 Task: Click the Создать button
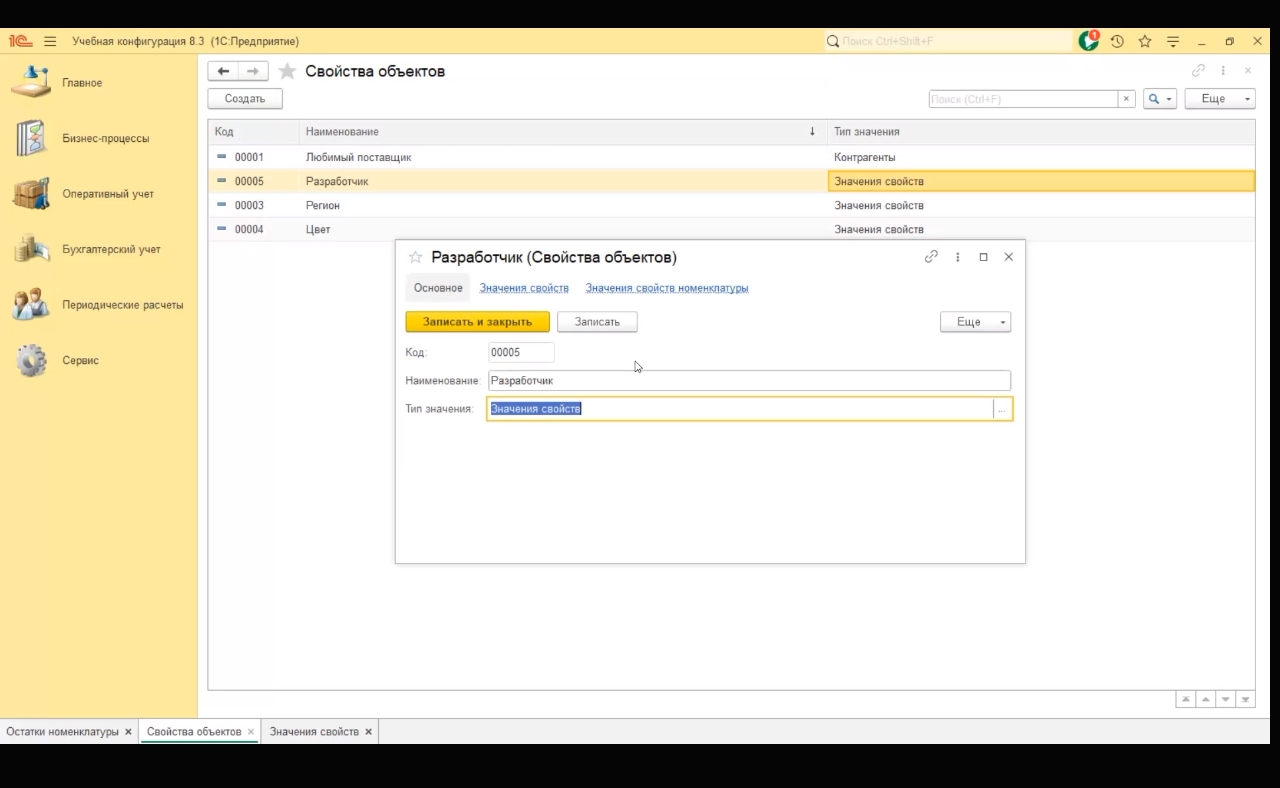tap(245, 99)
